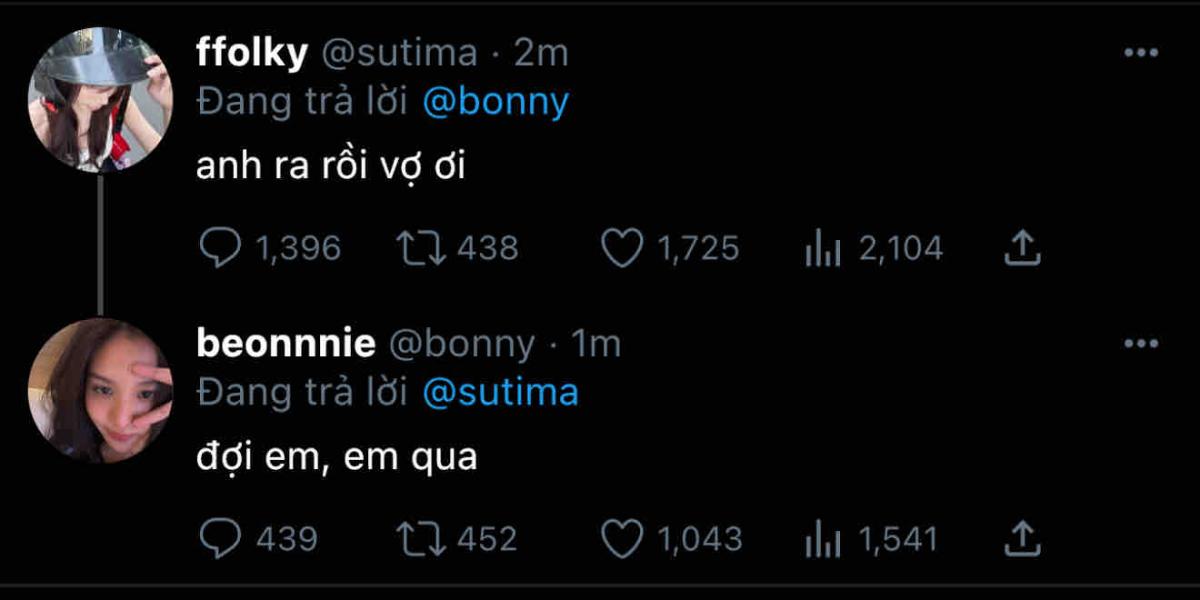Share beonnnie's tweet via share icon
Image resolution: width=1200 pixels, height=600 pixels.
click(x=1022, y=540)
